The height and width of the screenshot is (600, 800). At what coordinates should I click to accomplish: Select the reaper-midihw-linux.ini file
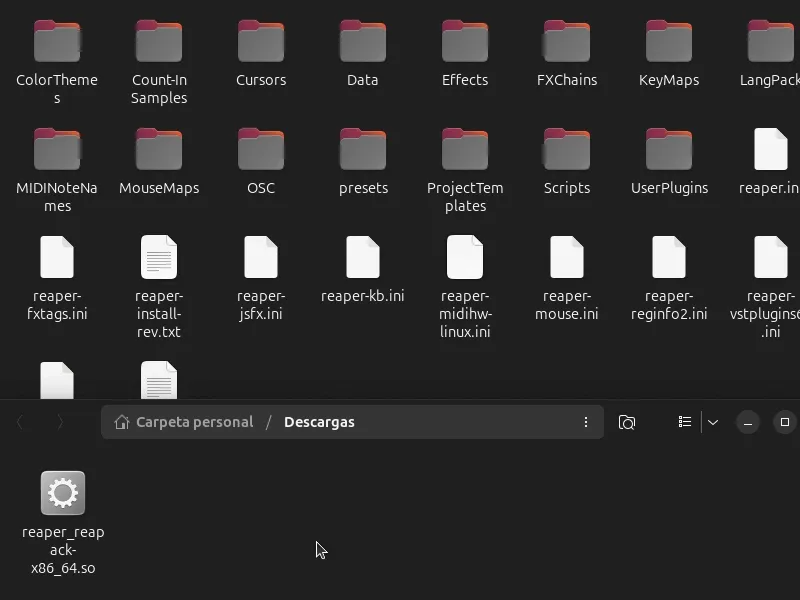465,257
